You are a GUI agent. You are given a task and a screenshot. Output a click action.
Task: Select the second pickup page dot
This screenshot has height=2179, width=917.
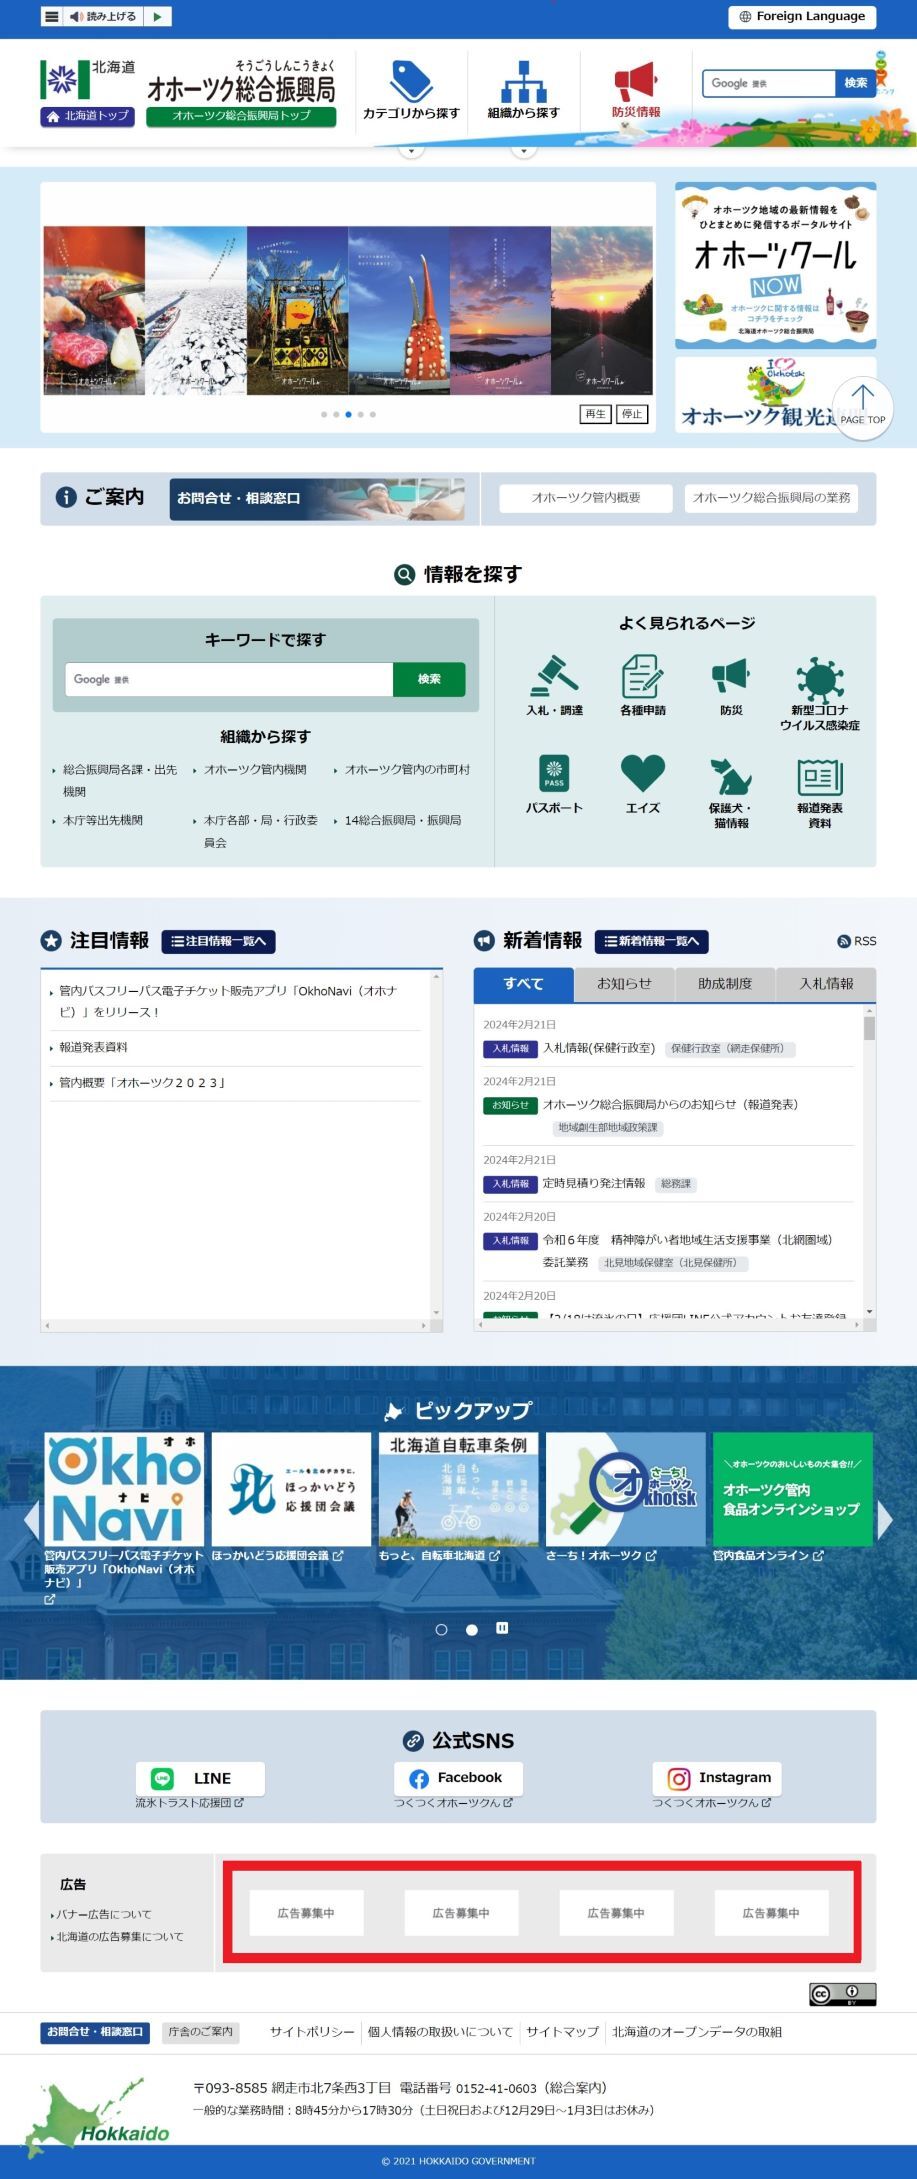[472, 1629]
